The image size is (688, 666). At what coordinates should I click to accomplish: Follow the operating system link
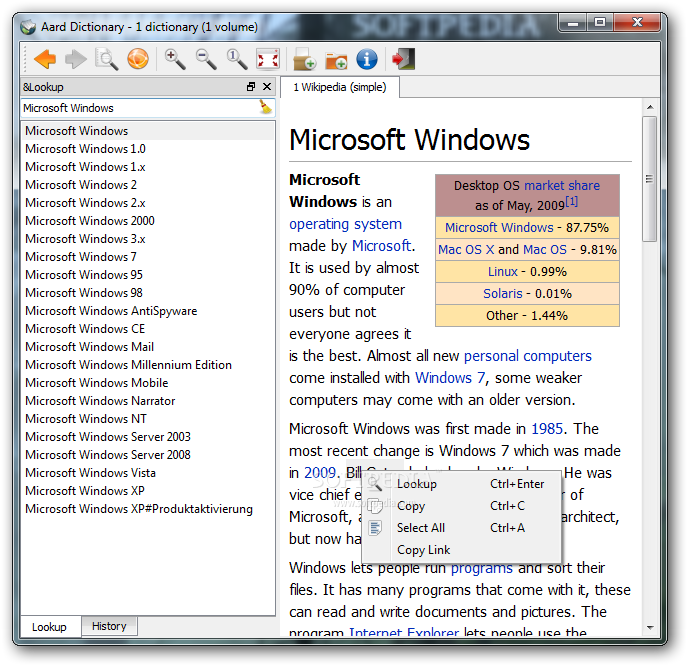345,224
